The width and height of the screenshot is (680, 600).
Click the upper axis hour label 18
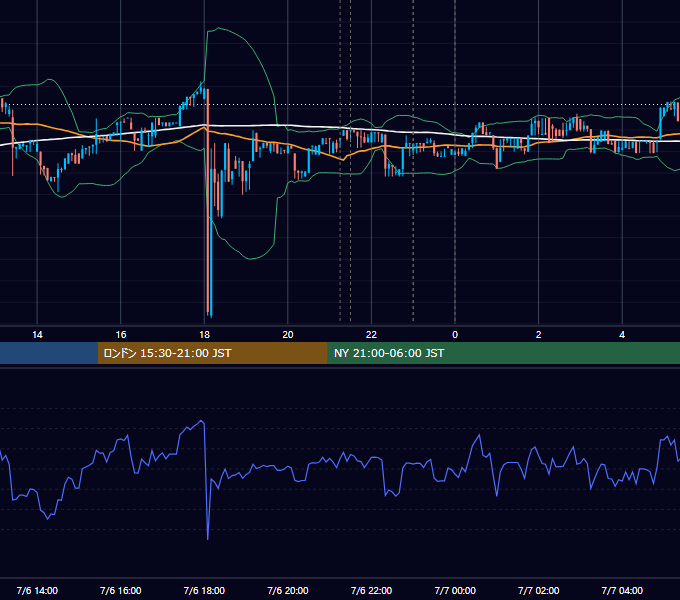tap(204, 335)
